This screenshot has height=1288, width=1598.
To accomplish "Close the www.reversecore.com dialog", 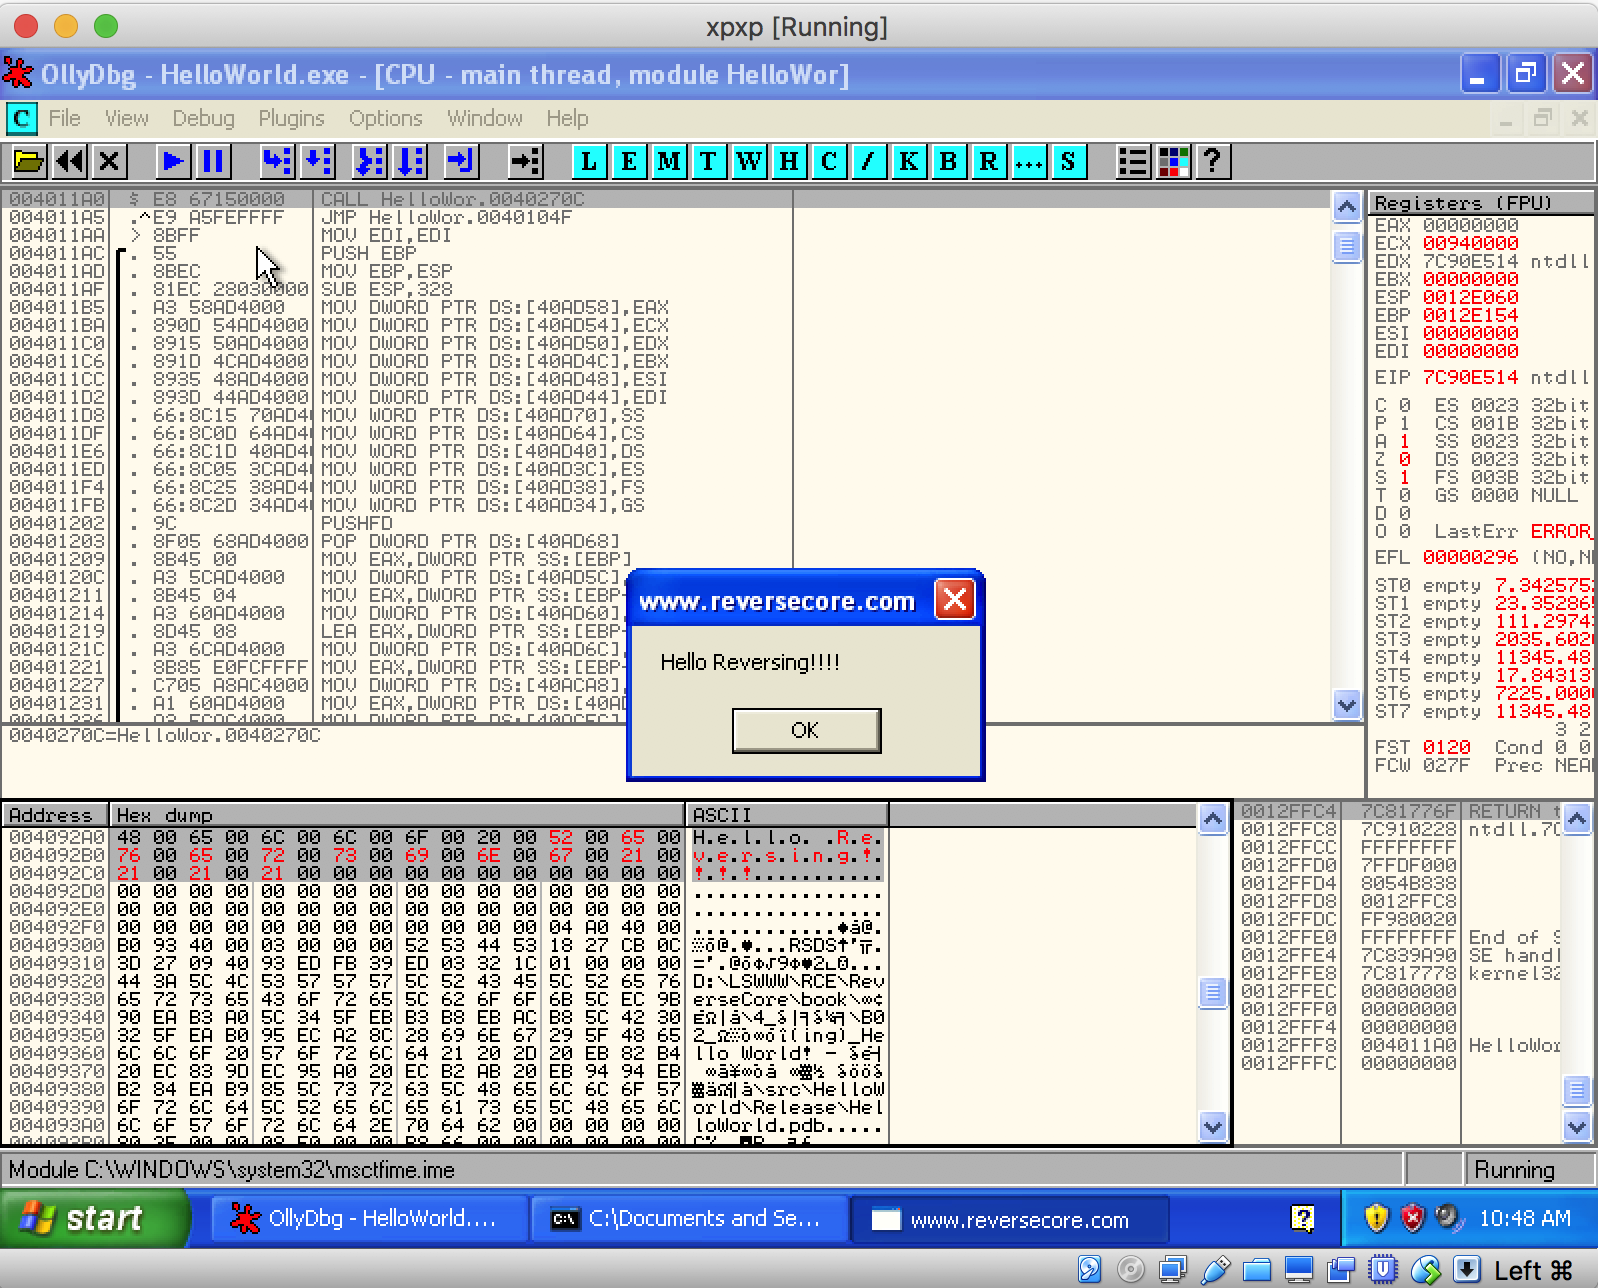I will tap(954, 600).
